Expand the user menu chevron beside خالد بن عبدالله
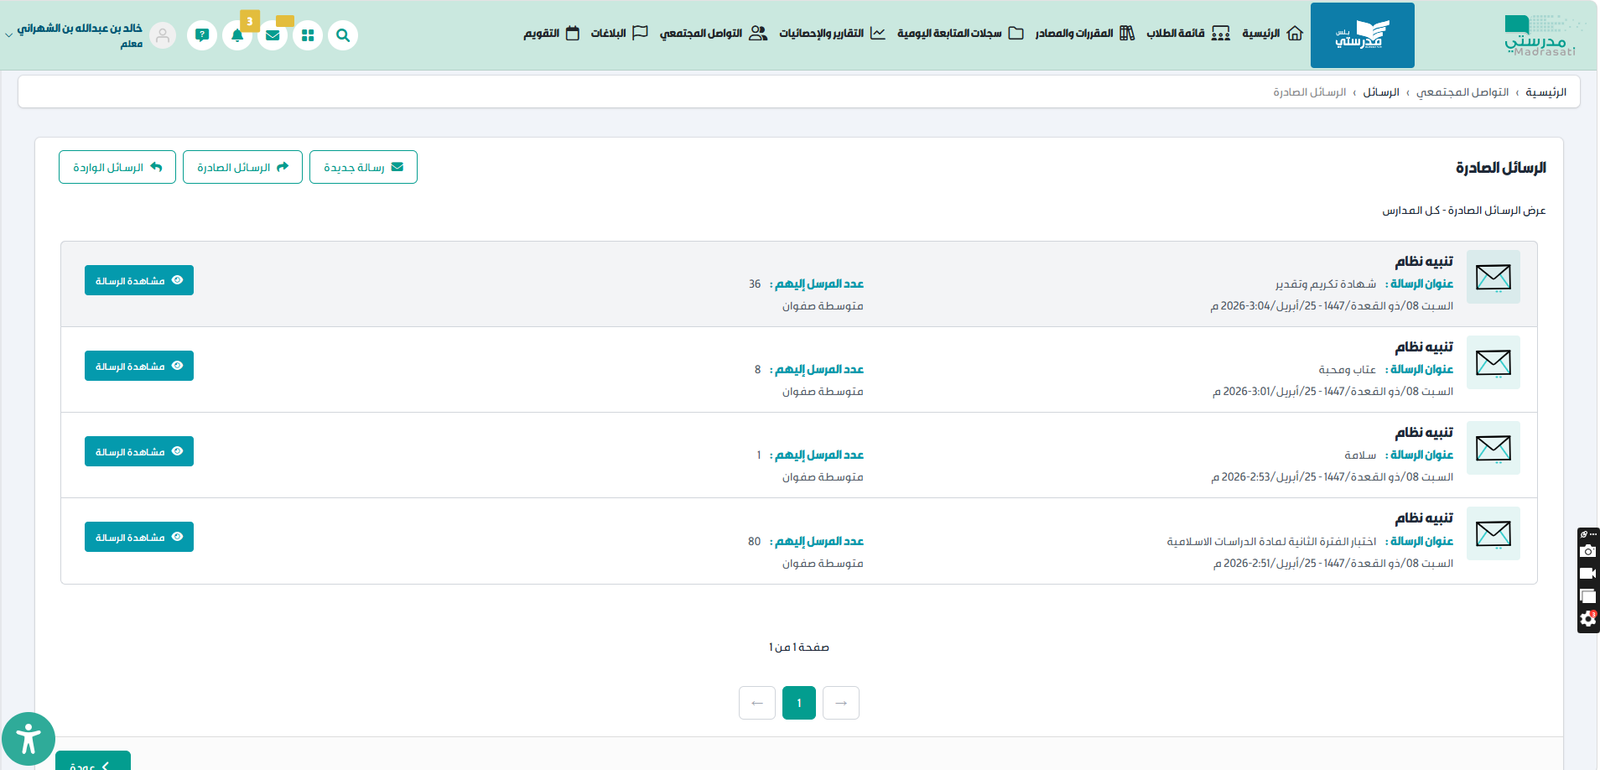1600x770 pixels. (9, 34)
